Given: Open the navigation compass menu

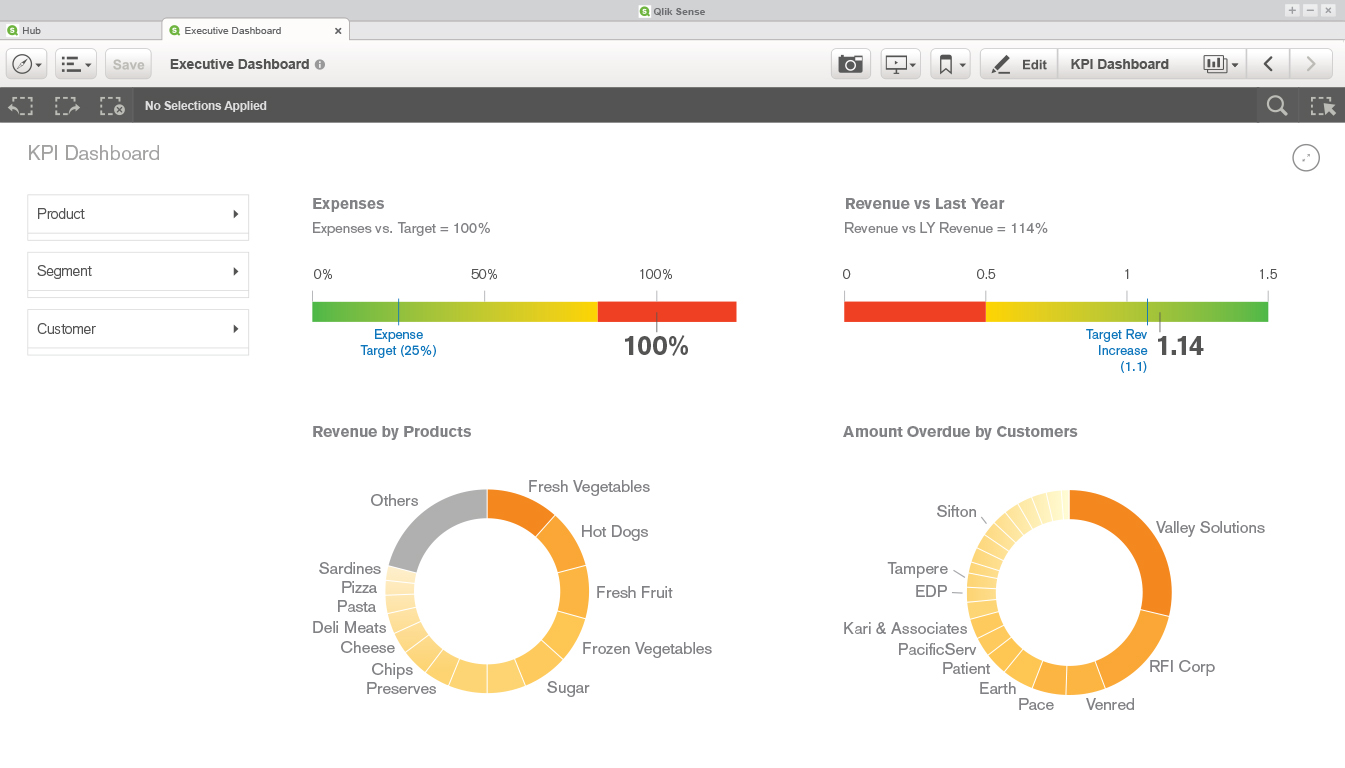Looking at the screenshot, I should click(27, 64).
